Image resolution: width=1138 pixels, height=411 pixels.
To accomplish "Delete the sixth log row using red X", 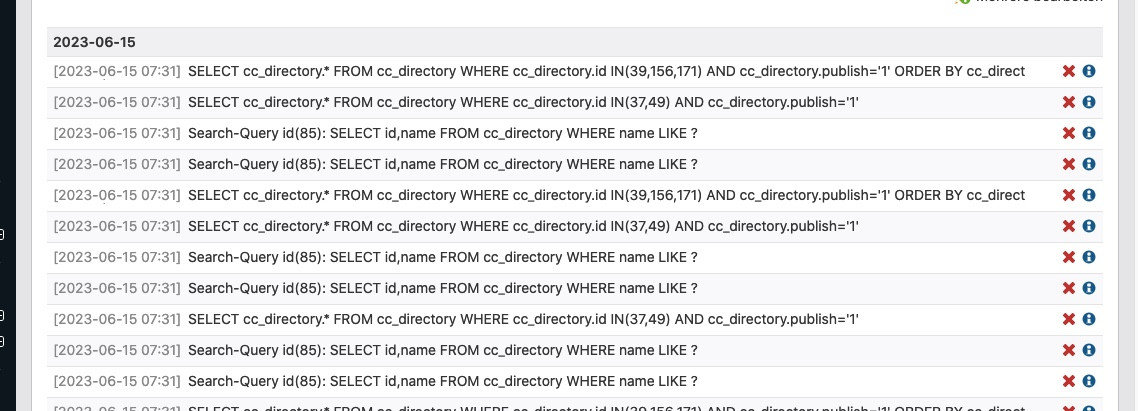I will pos(1069,226).
